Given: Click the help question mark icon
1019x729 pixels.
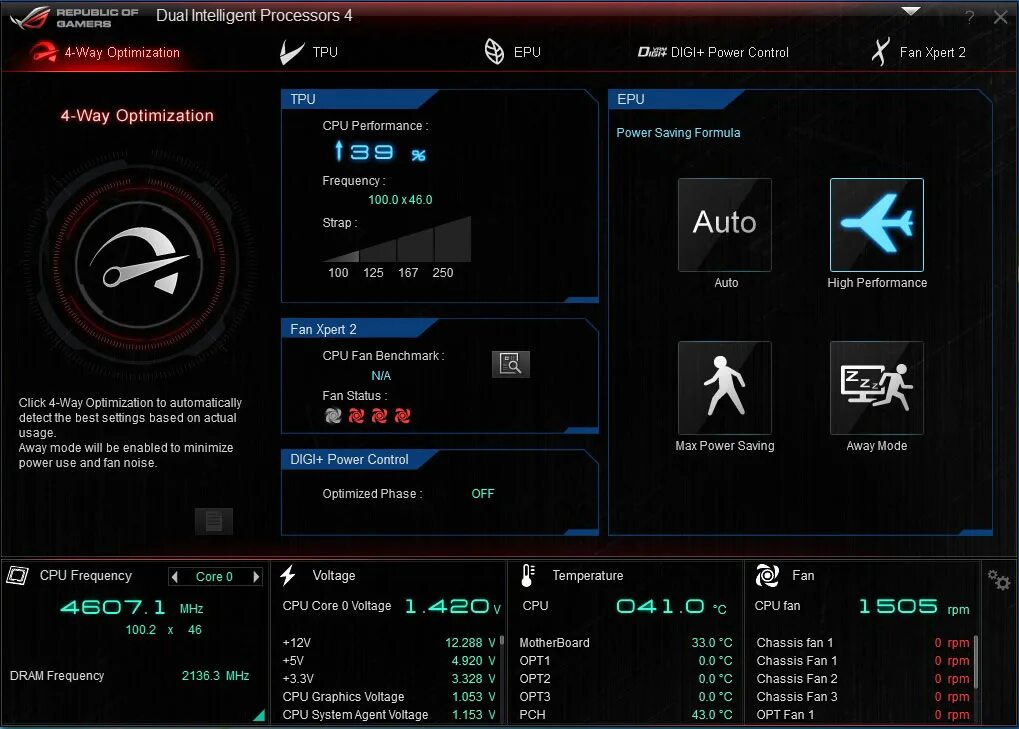Looking at the screenshot, I should [x=970, y=18].
